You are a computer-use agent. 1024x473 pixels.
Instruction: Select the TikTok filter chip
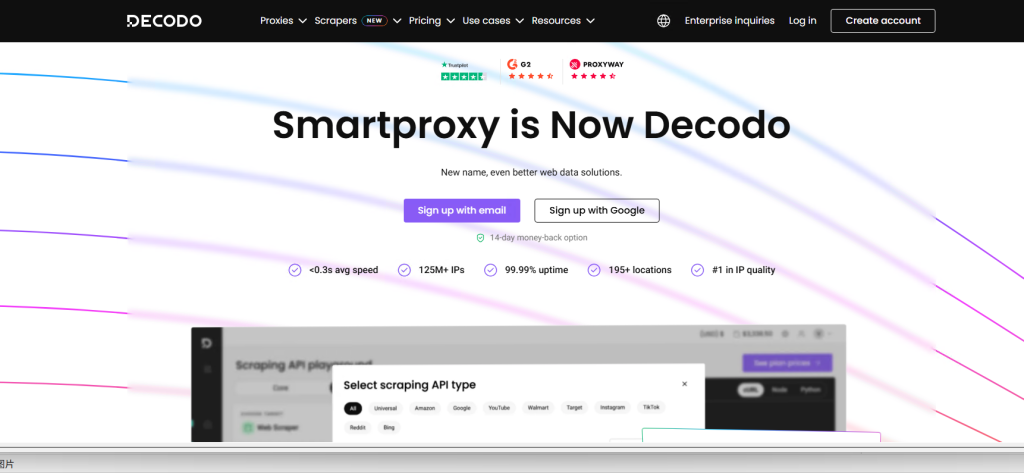point(651,407)
